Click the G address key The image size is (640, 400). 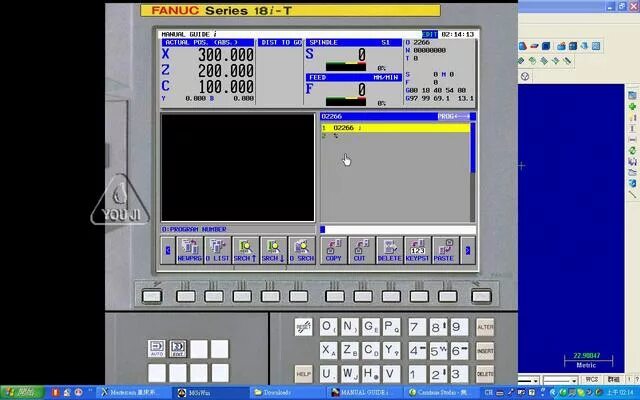tap(371, 327)
